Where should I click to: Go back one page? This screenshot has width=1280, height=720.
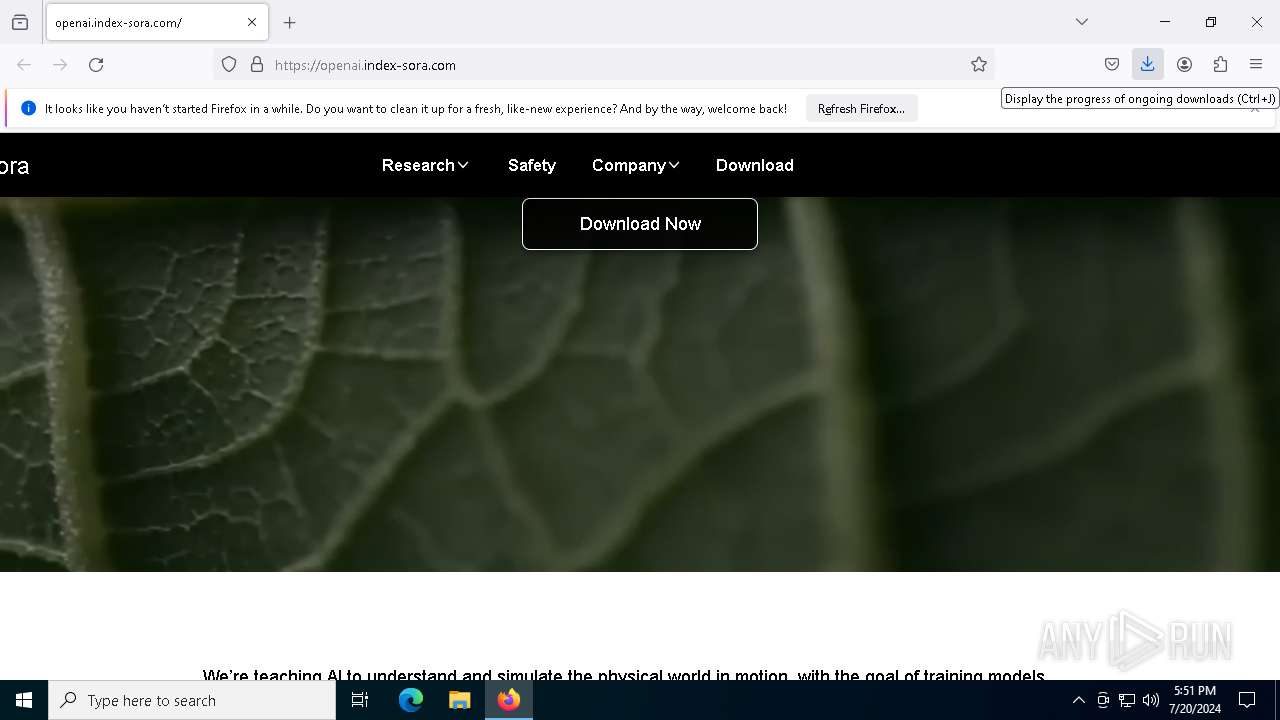point(24,65)
